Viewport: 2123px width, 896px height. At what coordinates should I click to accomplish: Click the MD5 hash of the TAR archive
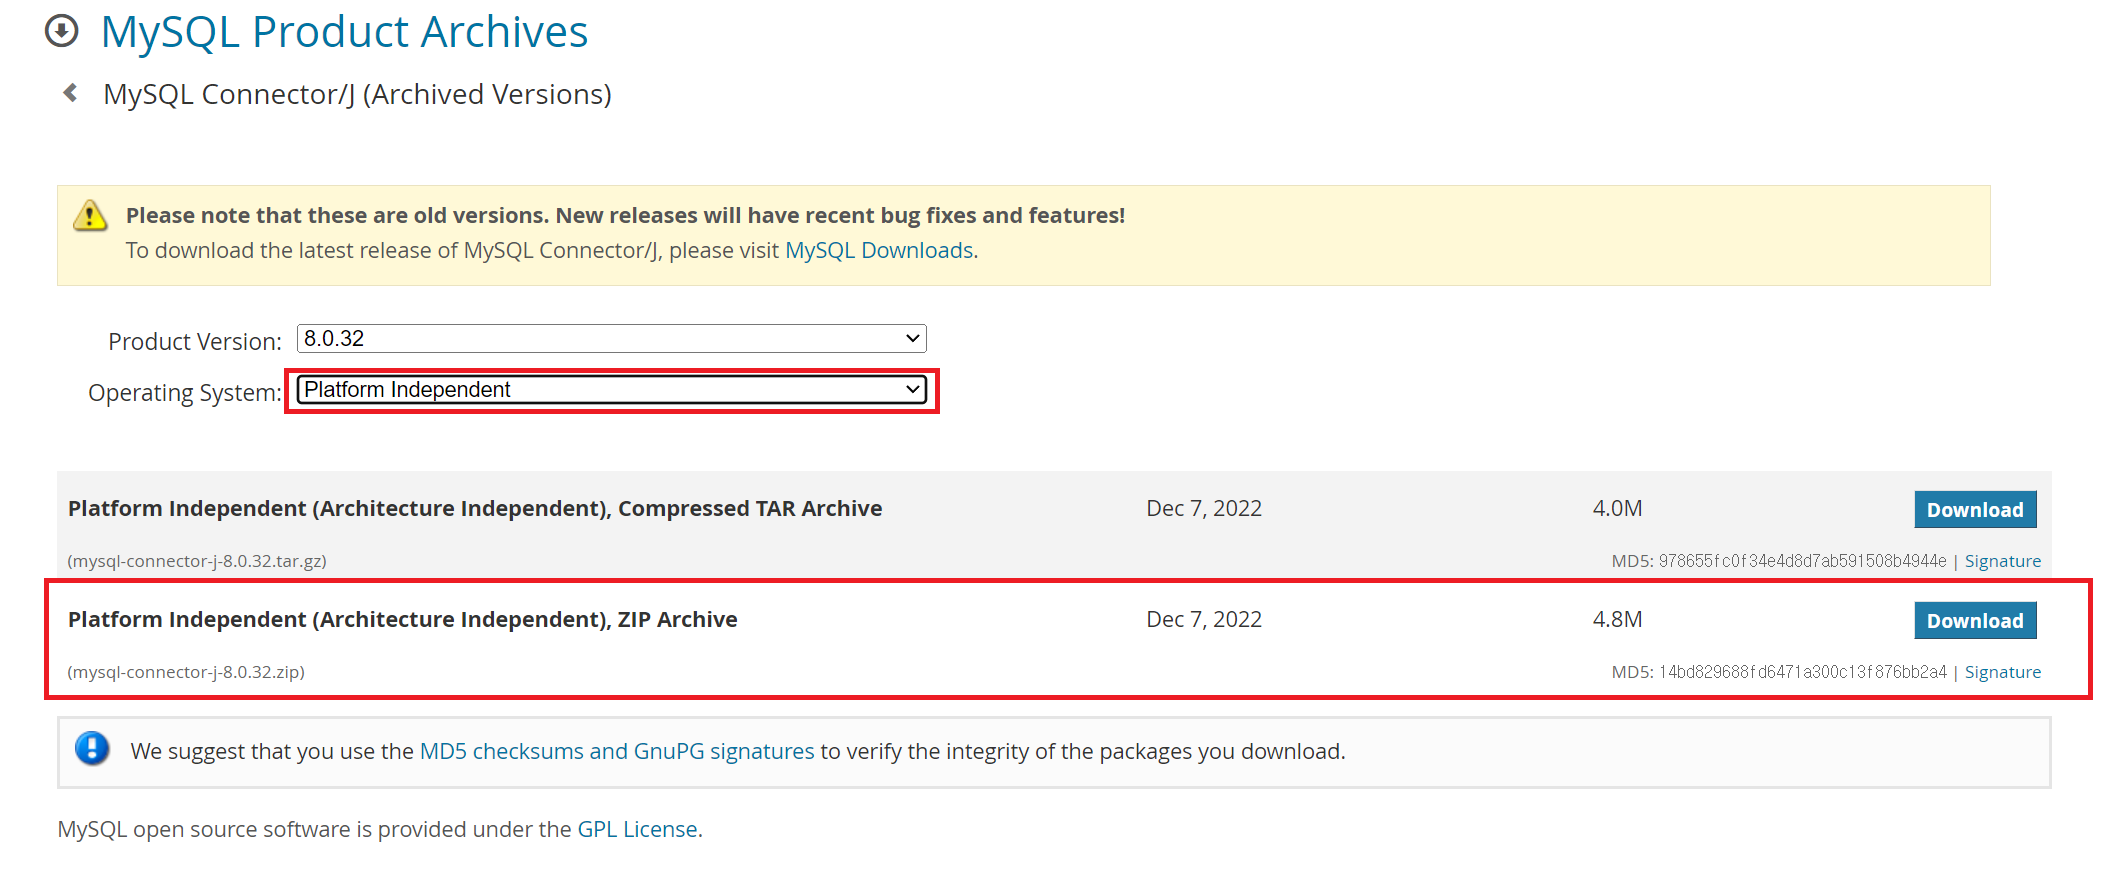point(1802,561)
